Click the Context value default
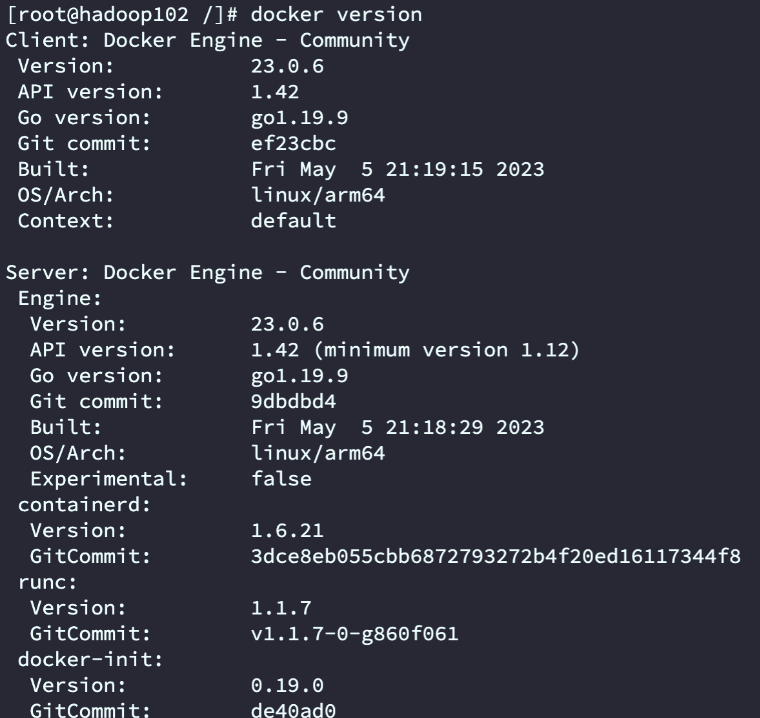Screen dimensions: 760x718 294,221
